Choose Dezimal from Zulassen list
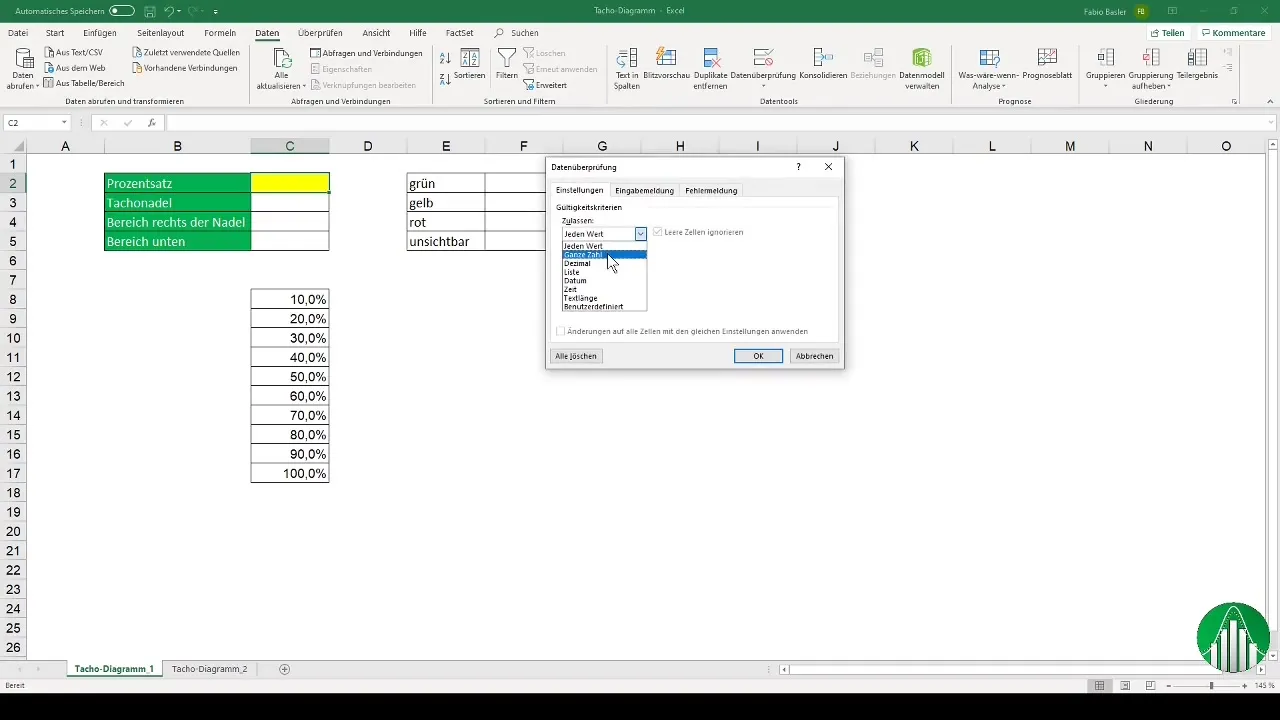Image resolution: width=1280 pixels, height=720 pixels. (605, 264)
